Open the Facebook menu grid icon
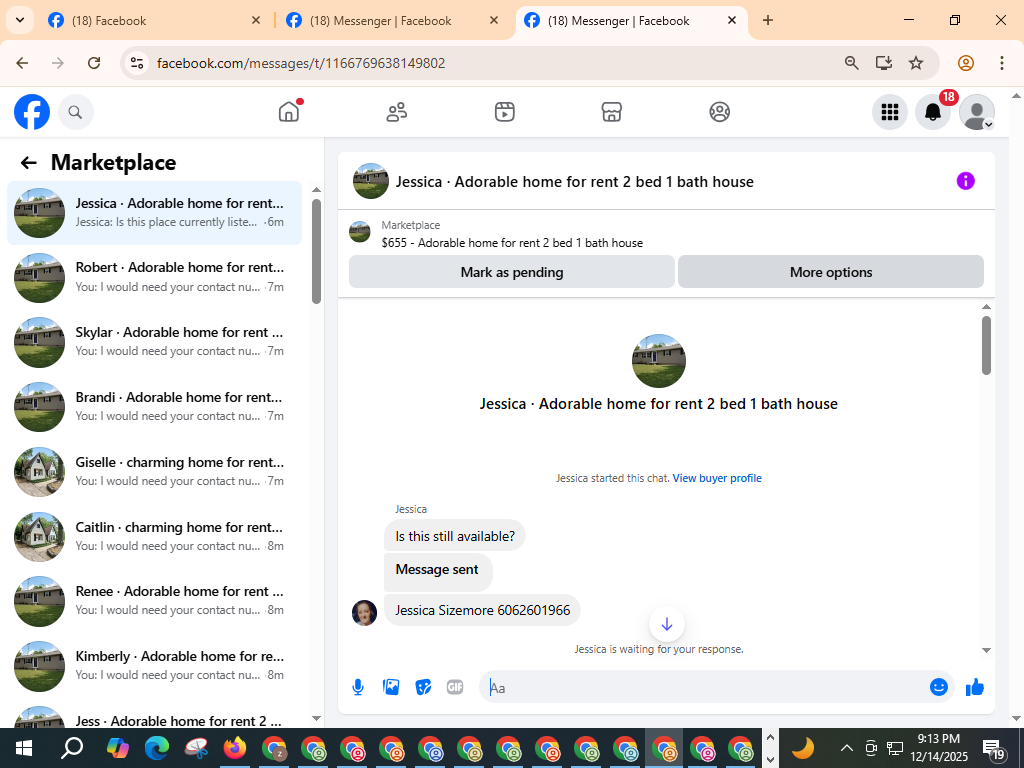 [x=889, y=112]
